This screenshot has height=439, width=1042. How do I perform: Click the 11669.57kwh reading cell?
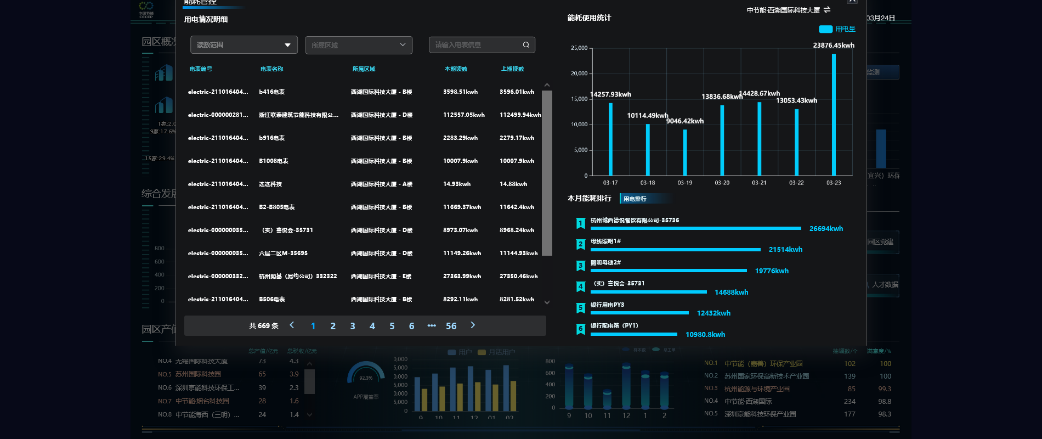tap(462, 207)
